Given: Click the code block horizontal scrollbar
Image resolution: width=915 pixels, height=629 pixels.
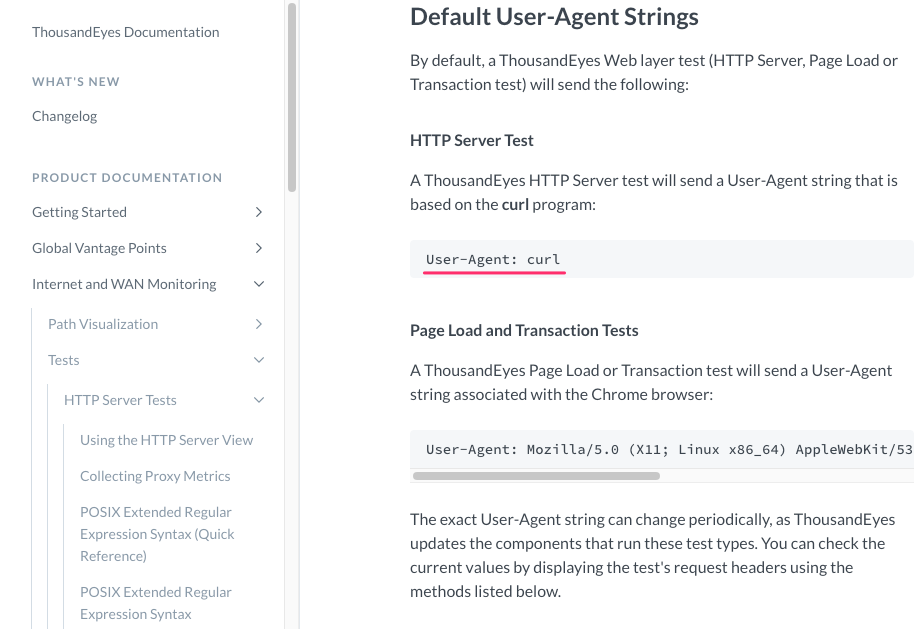Looking at the screenshot, I should pos(536,476).
